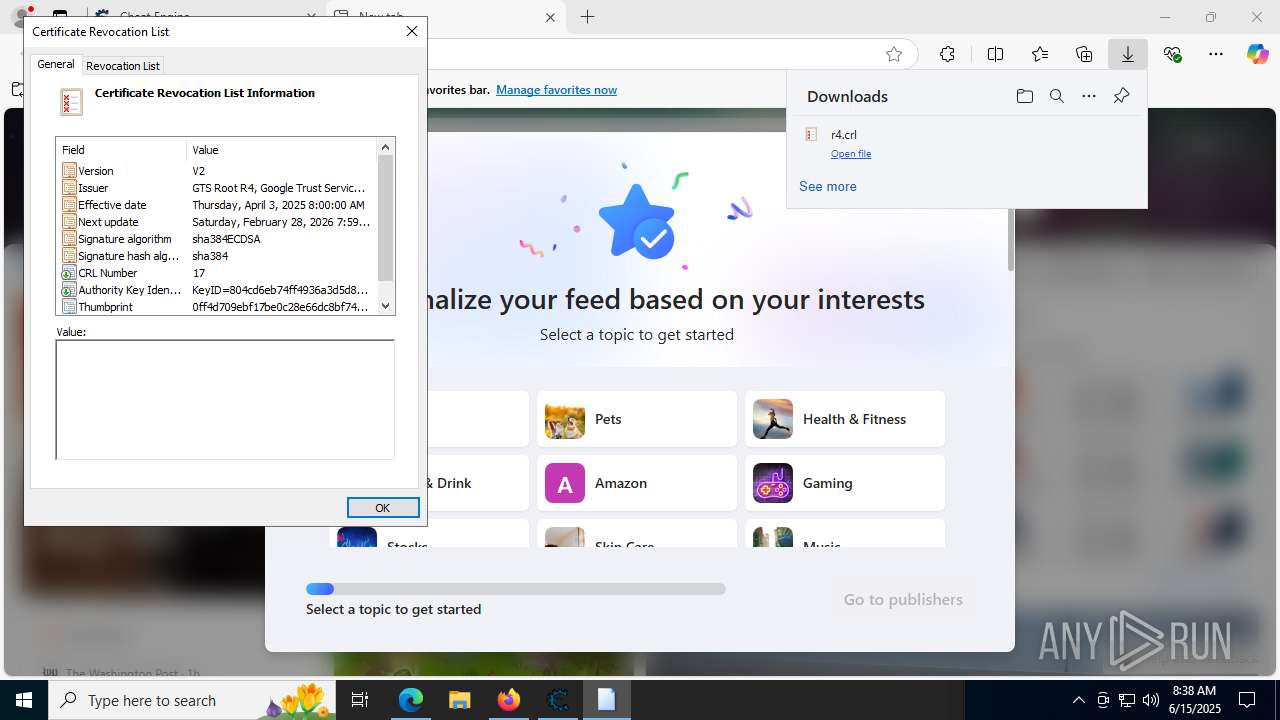Click the Manage favorites now link
The height and width of the screenshot is (720, 1280).
pyautogui.click(x=556, y=90)
